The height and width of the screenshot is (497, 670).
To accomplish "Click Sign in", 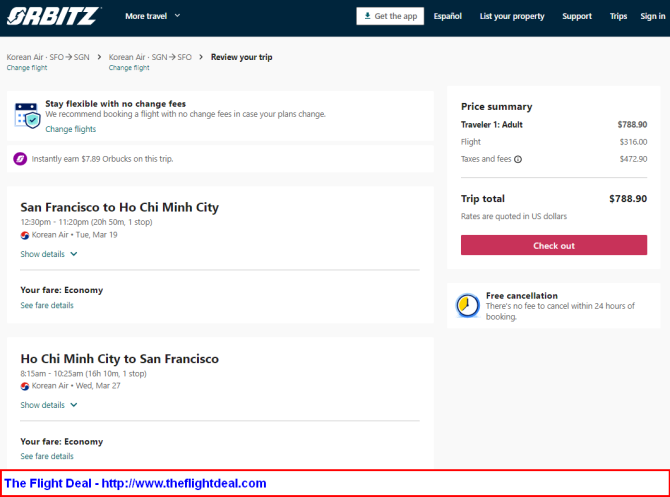I will tap(652, 16).
